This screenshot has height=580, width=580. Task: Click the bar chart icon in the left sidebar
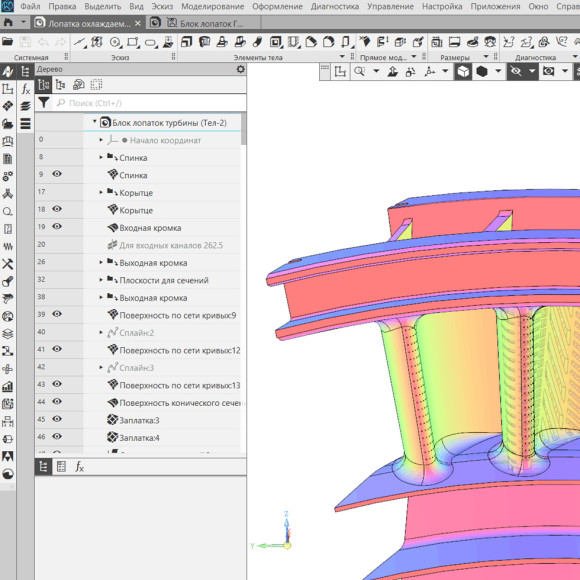(x=8, y=387)
